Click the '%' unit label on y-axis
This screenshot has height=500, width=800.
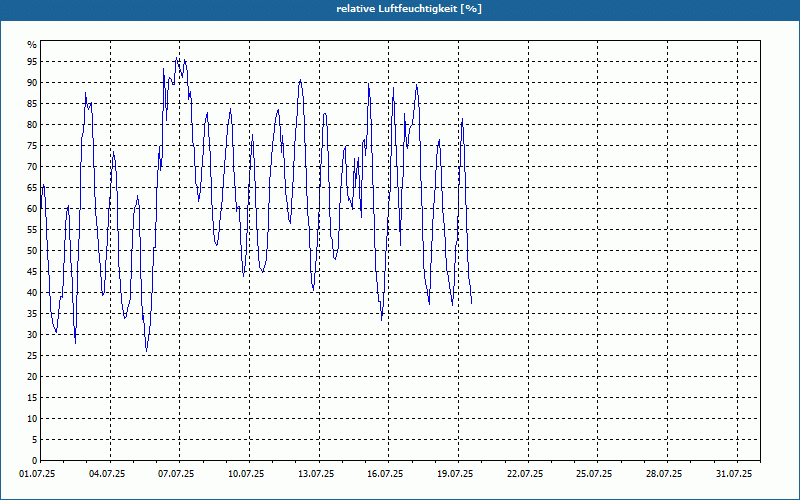[x=32, y=45]
